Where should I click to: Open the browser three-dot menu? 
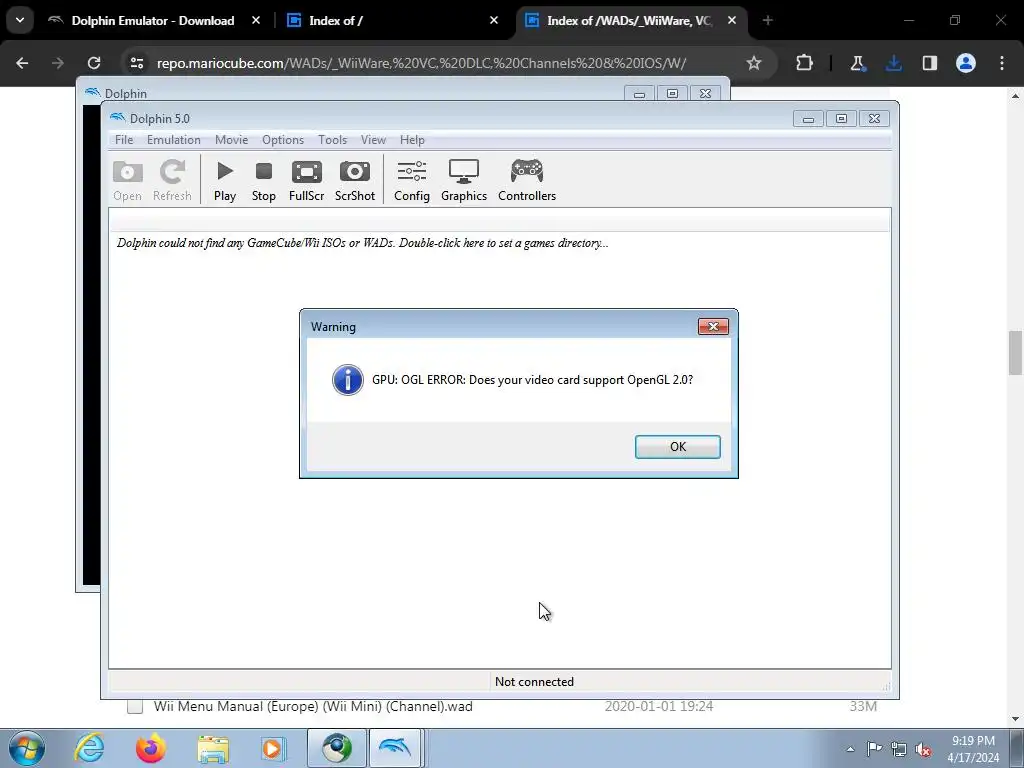(x=1002, y=63)
